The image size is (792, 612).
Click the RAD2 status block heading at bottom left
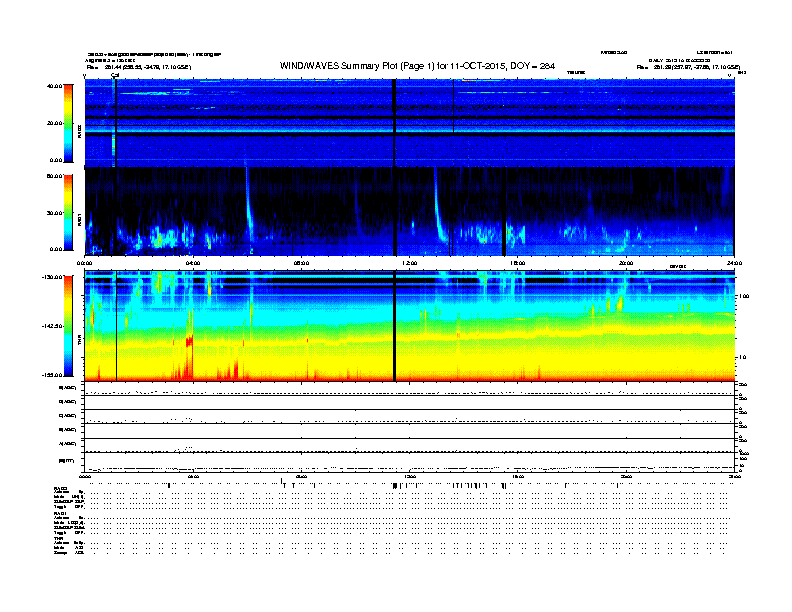coord(61,489)
